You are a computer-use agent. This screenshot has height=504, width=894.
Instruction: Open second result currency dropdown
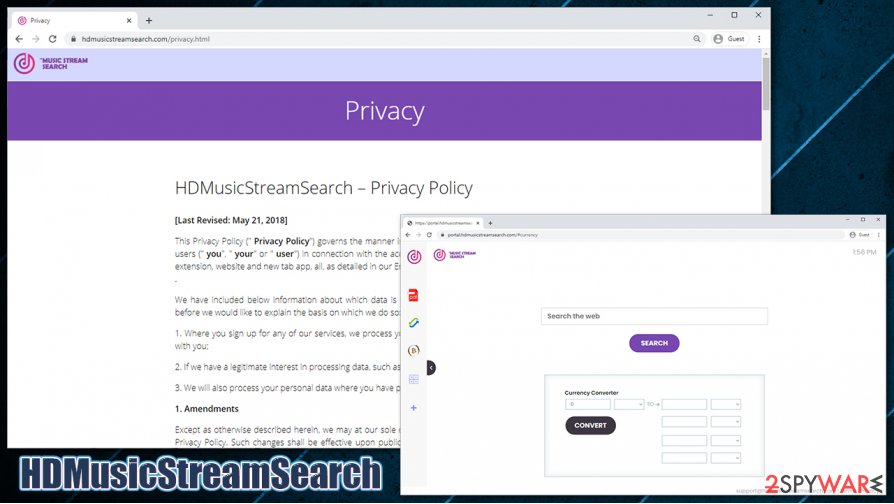pyautogui.click(x=725, y=422)
